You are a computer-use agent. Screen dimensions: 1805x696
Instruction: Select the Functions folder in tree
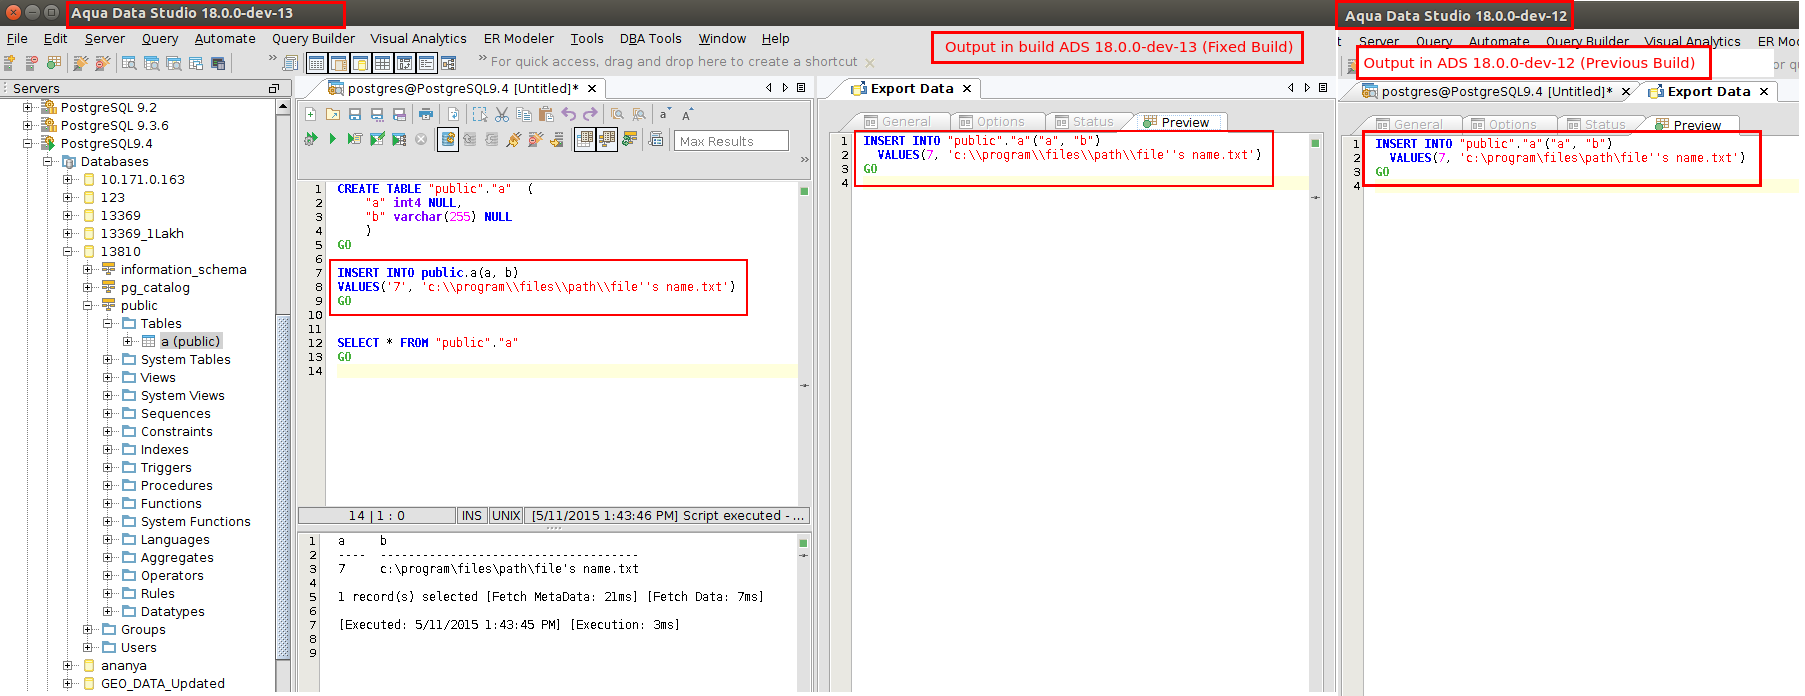(x=171, y=503)
